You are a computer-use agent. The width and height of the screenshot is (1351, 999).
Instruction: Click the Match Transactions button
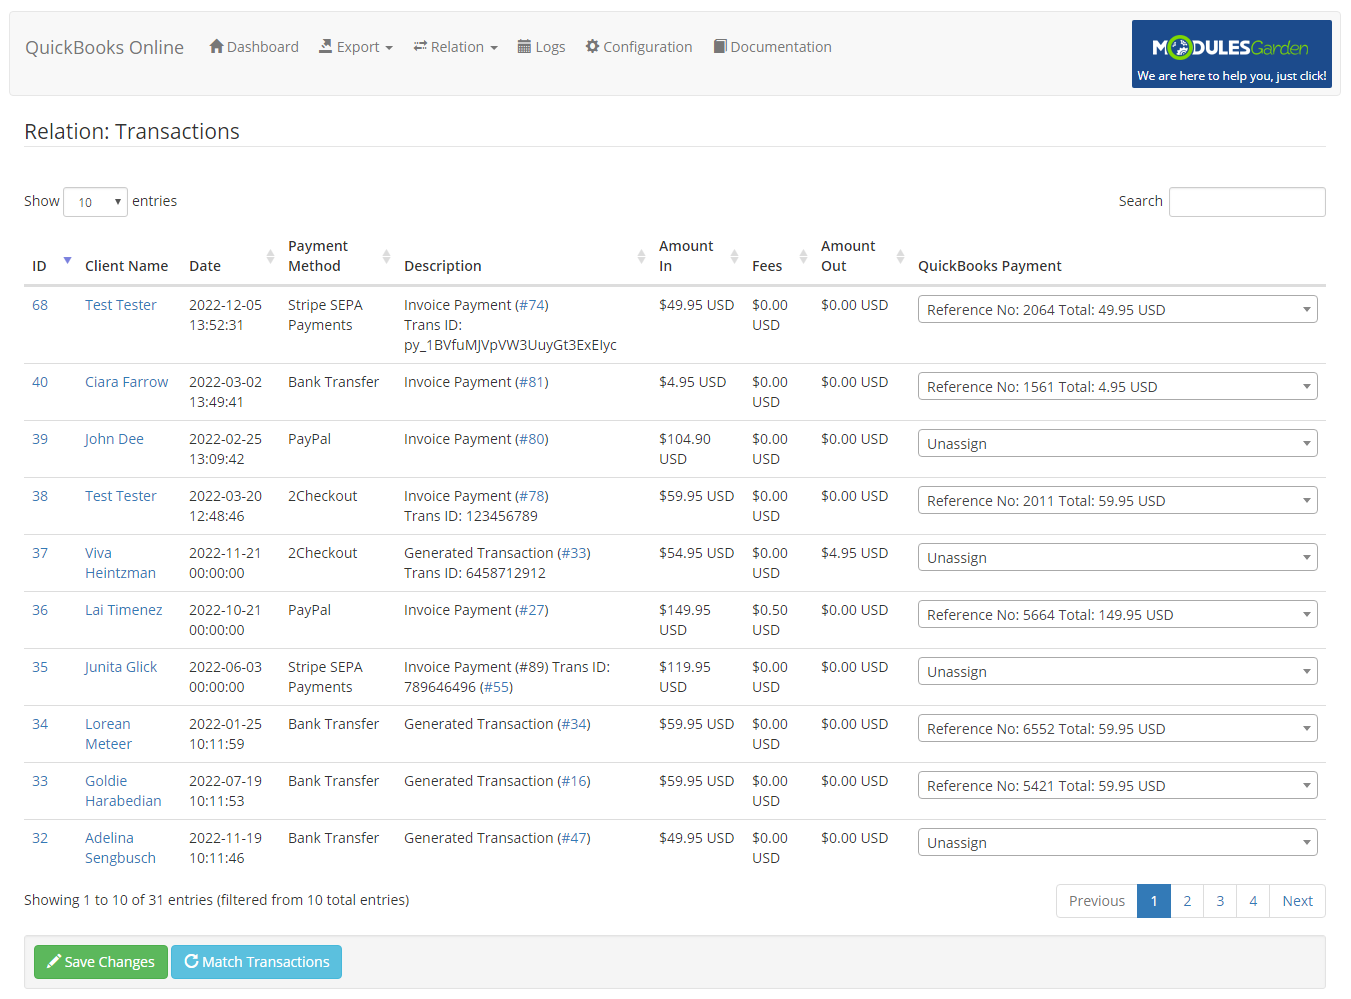click(256, 962)
